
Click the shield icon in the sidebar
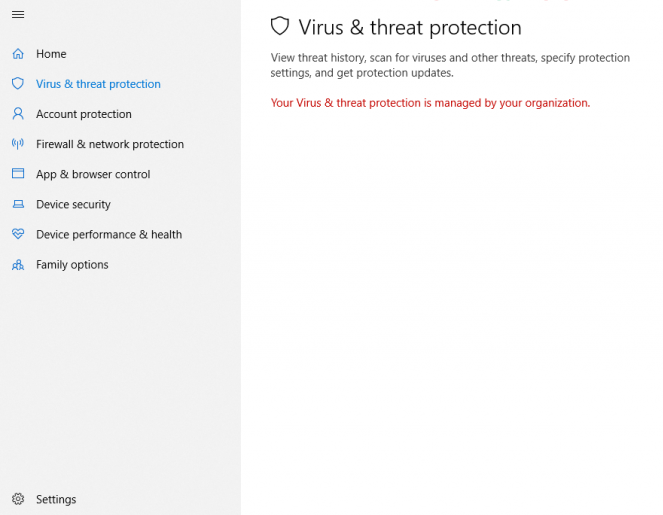[x=18, y=84]
